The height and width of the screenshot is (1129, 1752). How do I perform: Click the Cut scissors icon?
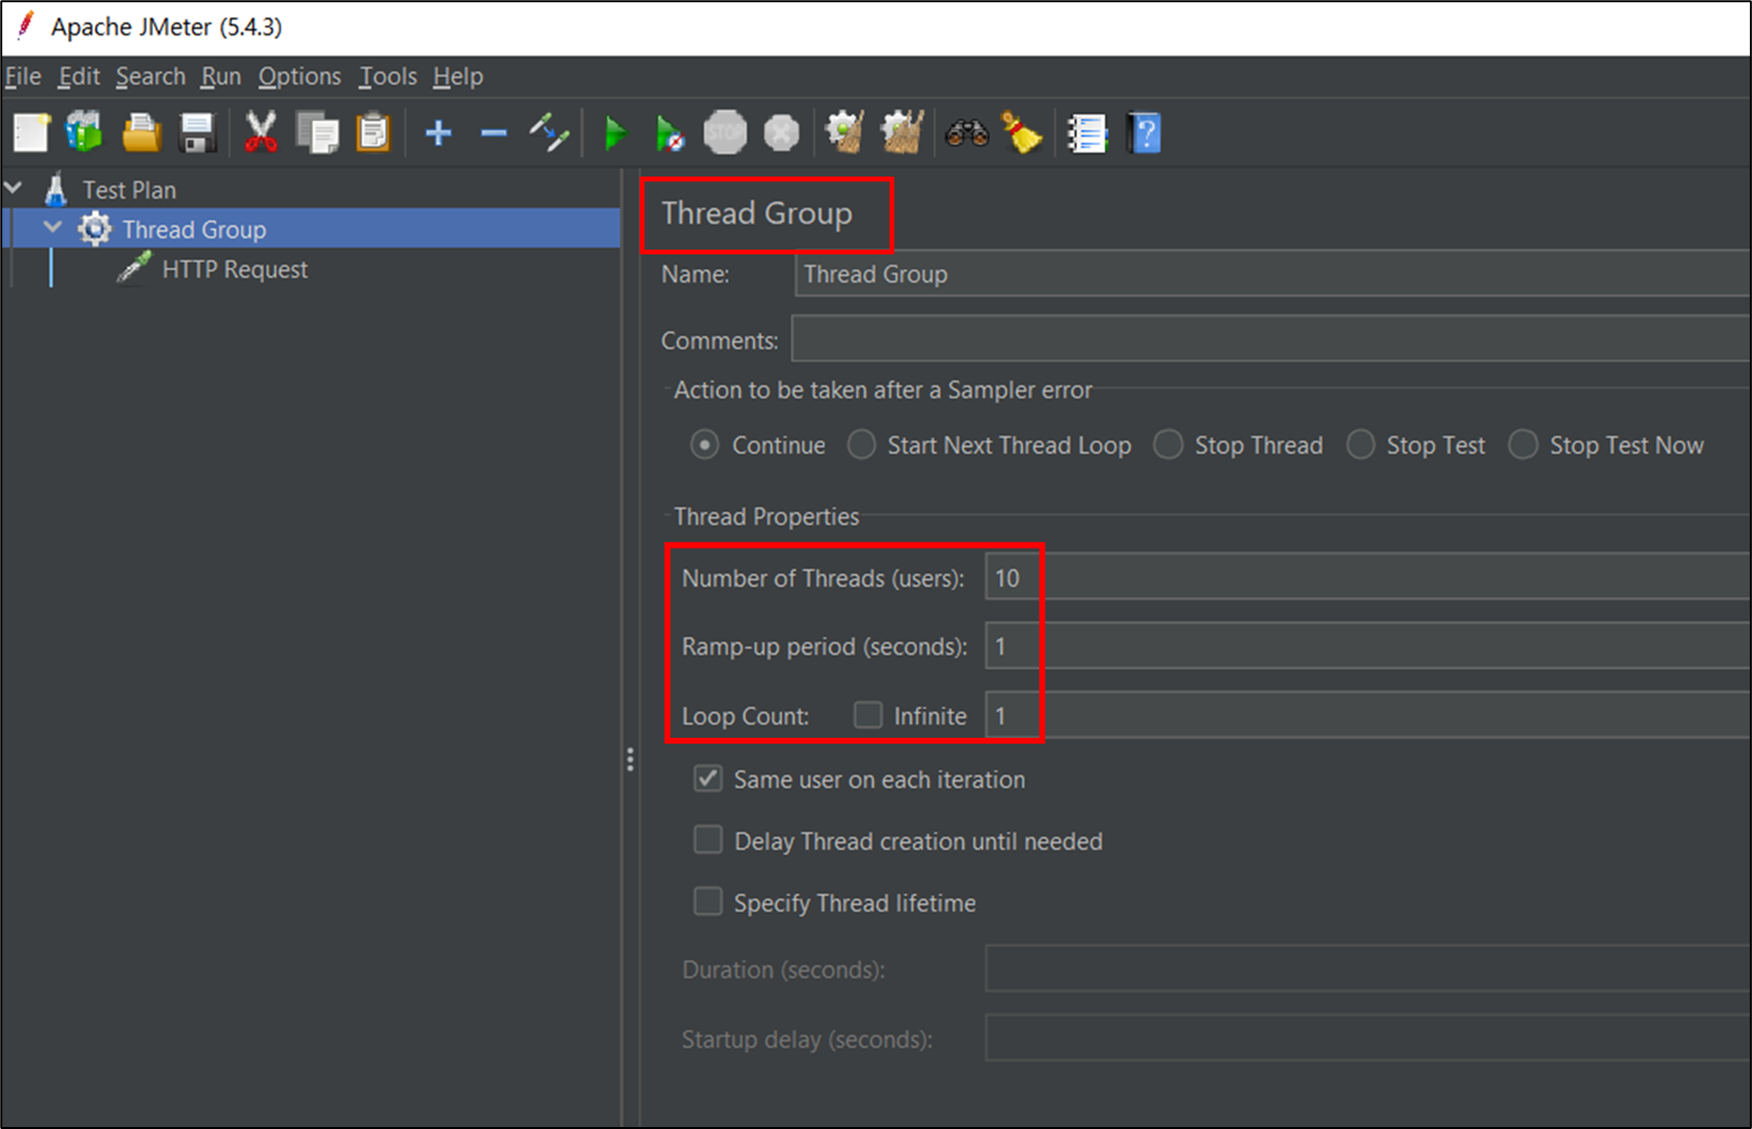pos(261,133)
